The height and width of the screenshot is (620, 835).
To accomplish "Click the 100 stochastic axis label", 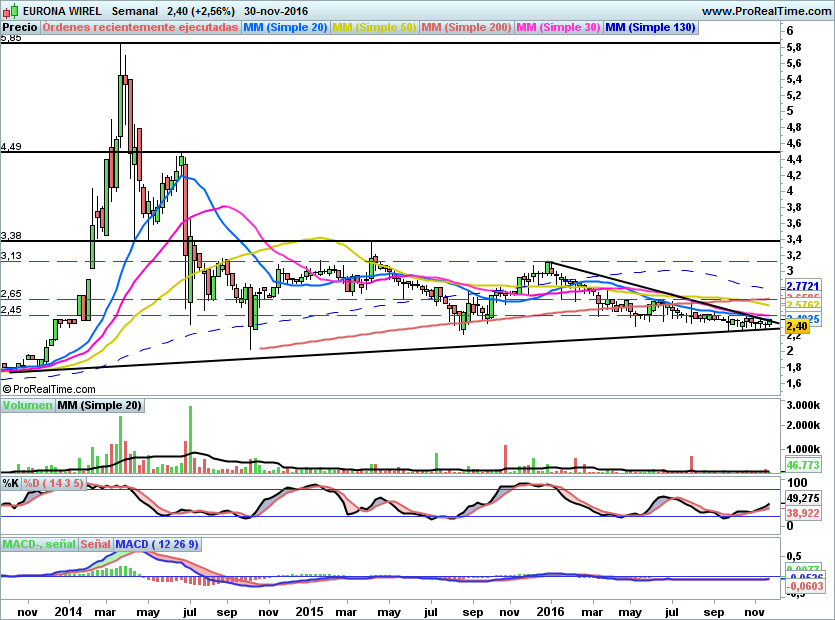I will point(797,483).
